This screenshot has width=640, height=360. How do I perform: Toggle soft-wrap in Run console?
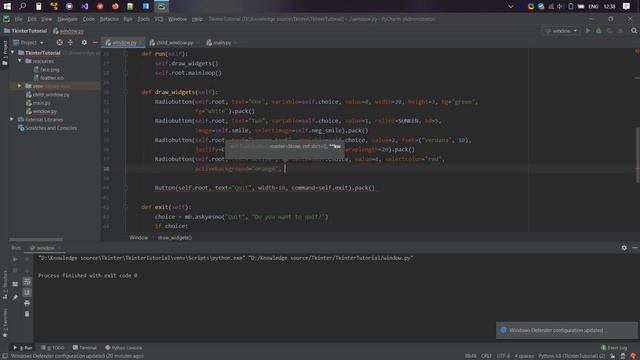27,282
